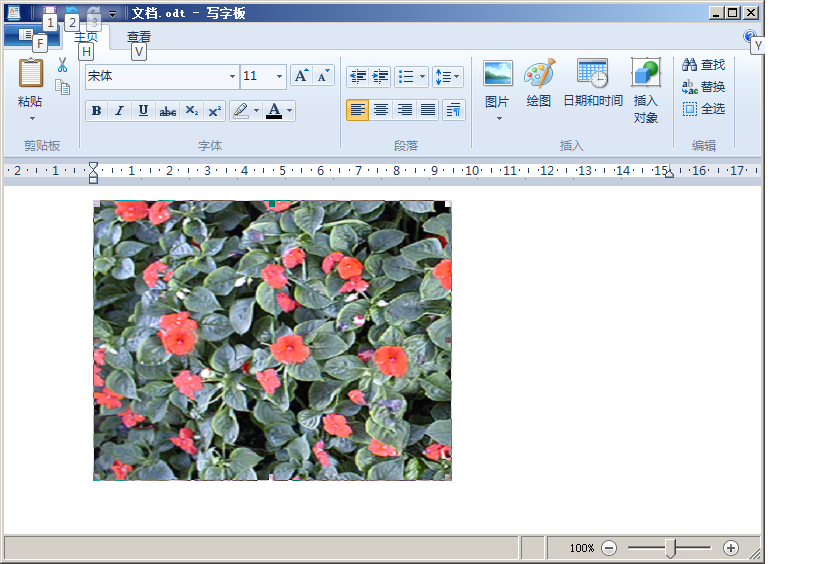Zoom in with the plus button
This screenshot has width=819, height=564.
point(731,548)
